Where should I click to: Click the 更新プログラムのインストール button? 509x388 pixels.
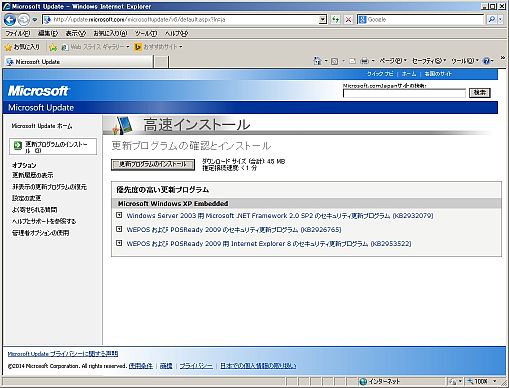point(153,165)
